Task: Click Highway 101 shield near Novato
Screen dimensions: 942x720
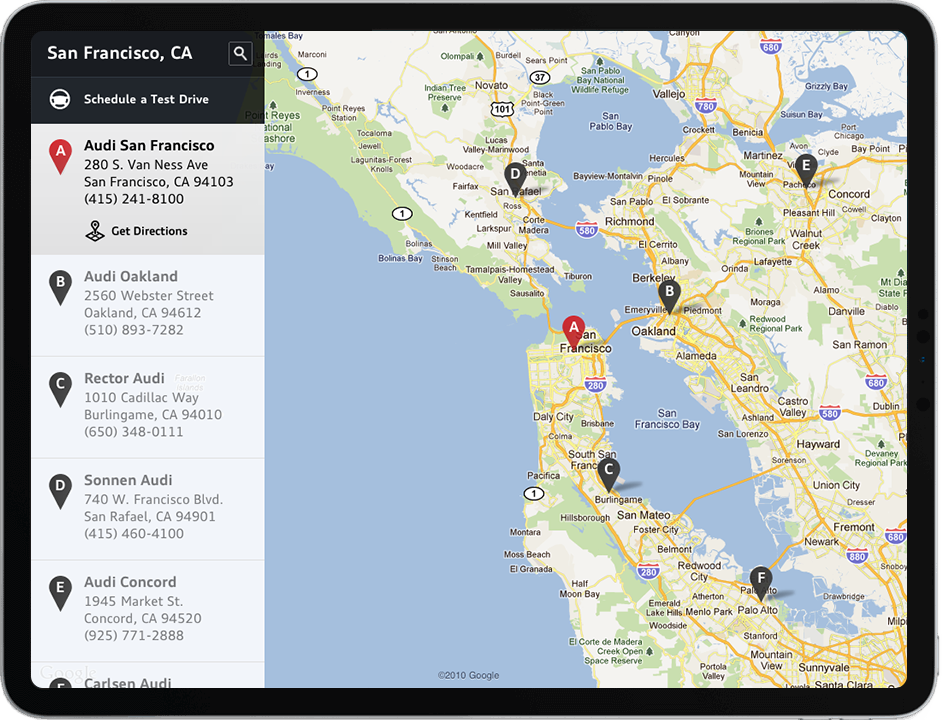Action: click(502, 109)
